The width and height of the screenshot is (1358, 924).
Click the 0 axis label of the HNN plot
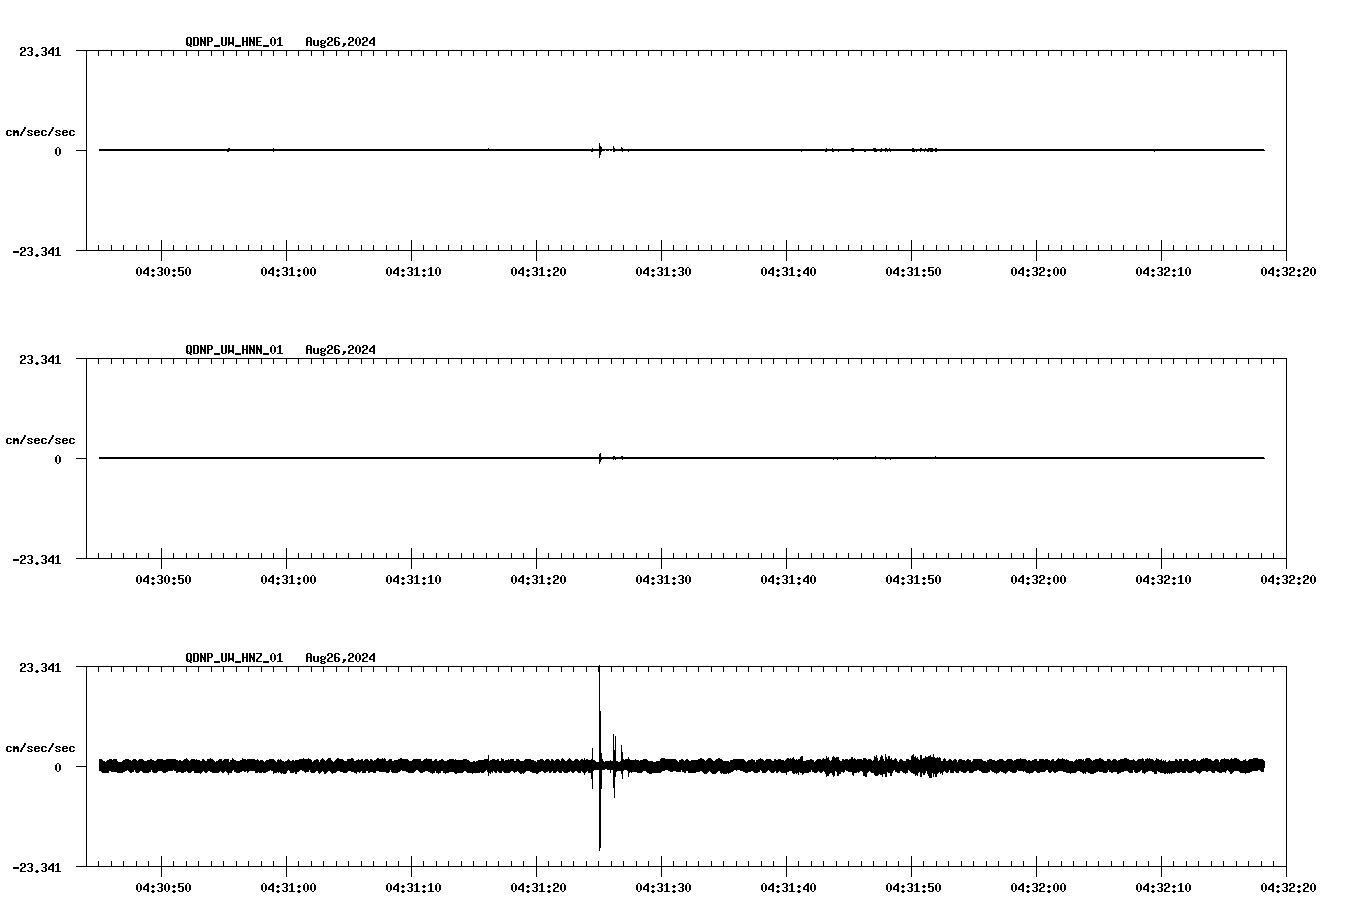point(58,459)
